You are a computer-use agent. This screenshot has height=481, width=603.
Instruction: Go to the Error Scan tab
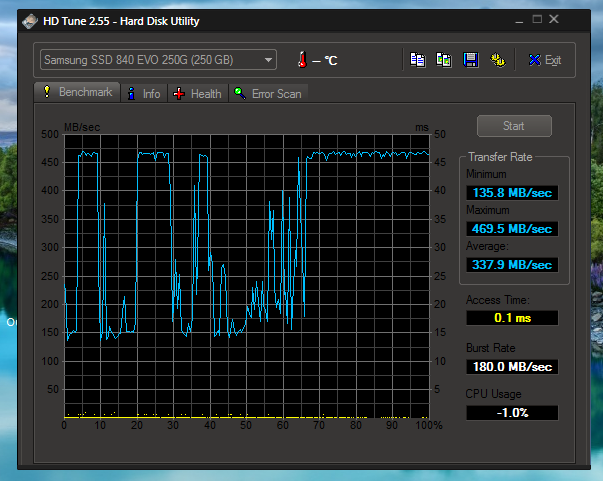(x=268, y=93)
